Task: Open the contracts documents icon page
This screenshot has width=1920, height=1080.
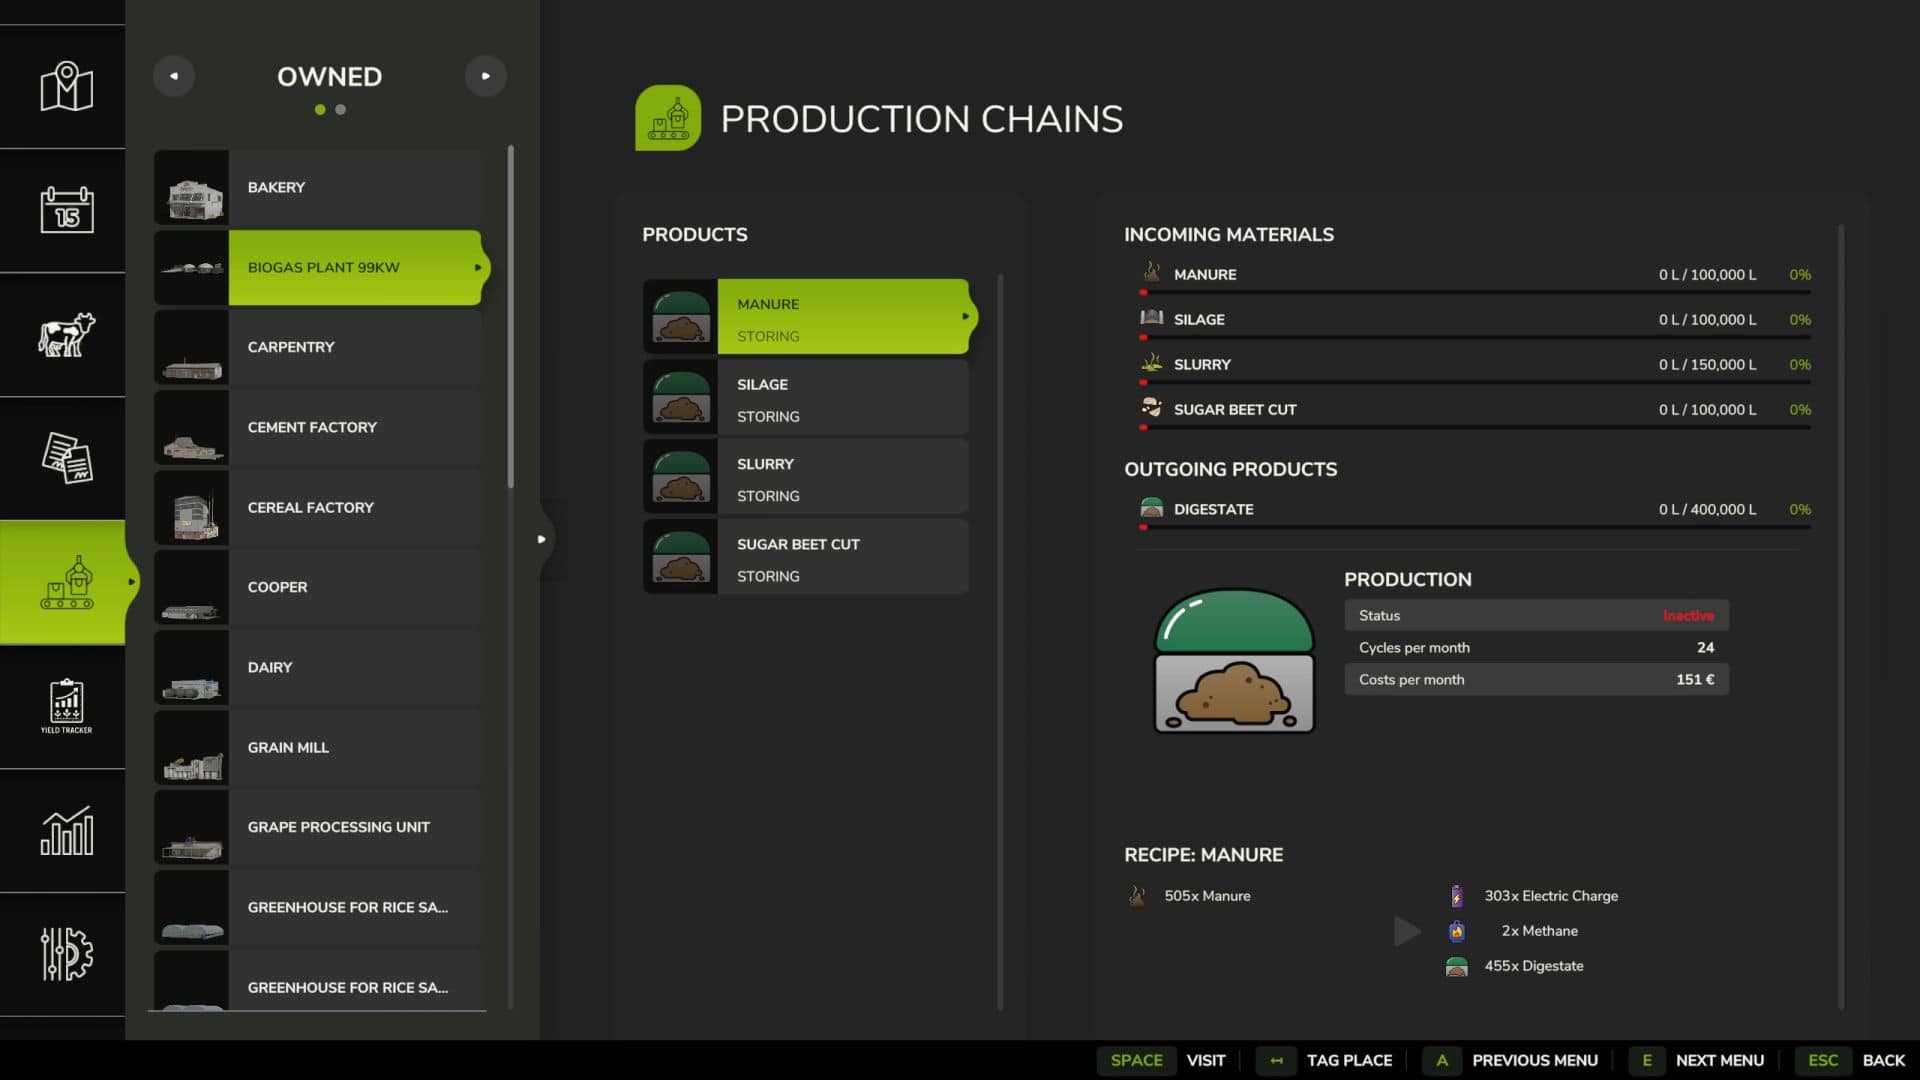Action: 66,458
